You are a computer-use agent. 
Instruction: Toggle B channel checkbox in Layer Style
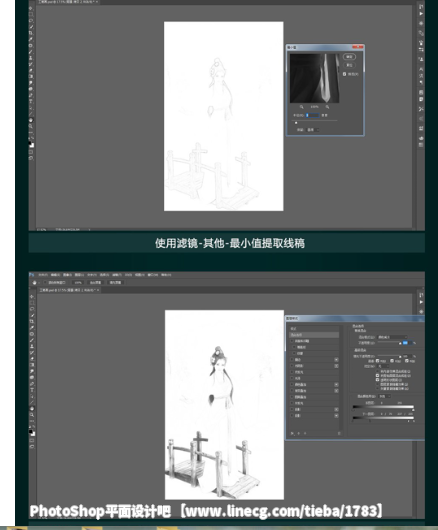tap(407, 361)
